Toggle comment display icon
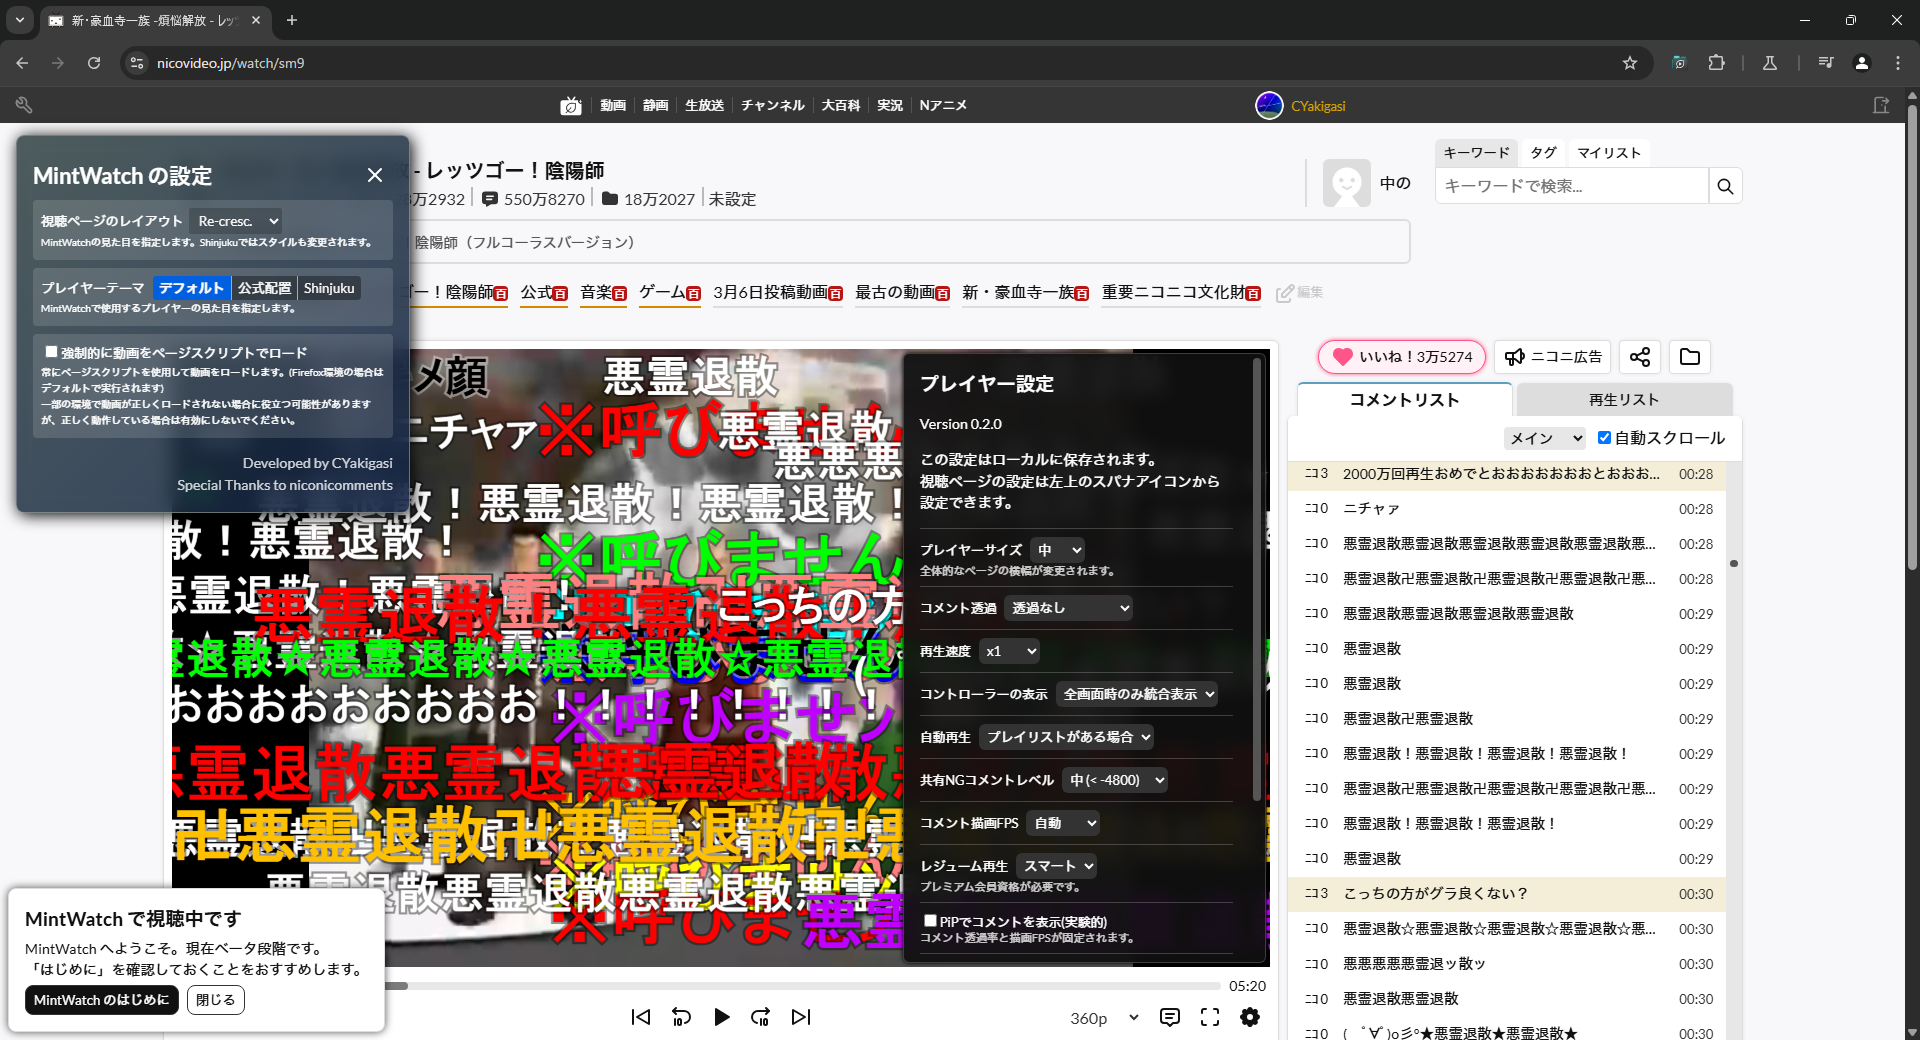This screenshot has width=1920, height=1040. pos(1170,1017)
